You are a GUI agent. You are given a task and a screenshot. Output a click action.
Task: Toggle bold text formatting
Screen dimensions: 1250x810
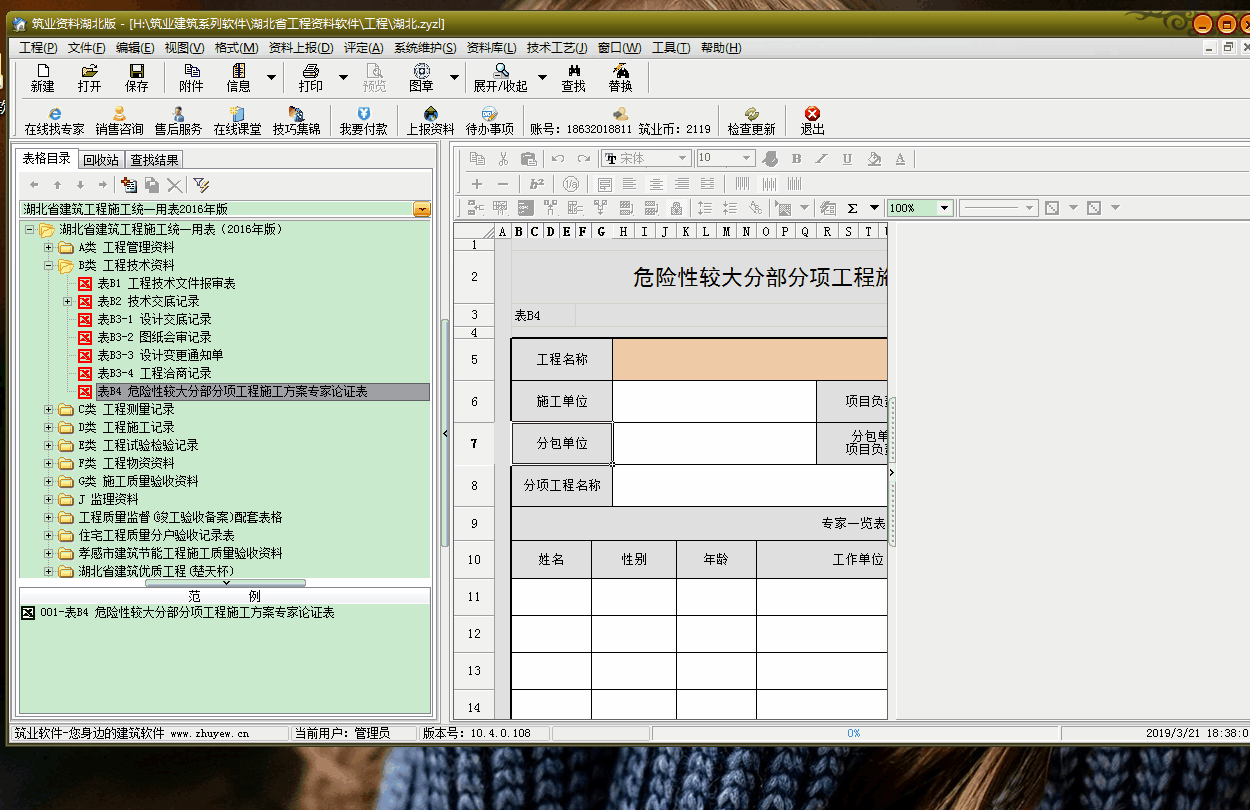(x=797, y=159)
